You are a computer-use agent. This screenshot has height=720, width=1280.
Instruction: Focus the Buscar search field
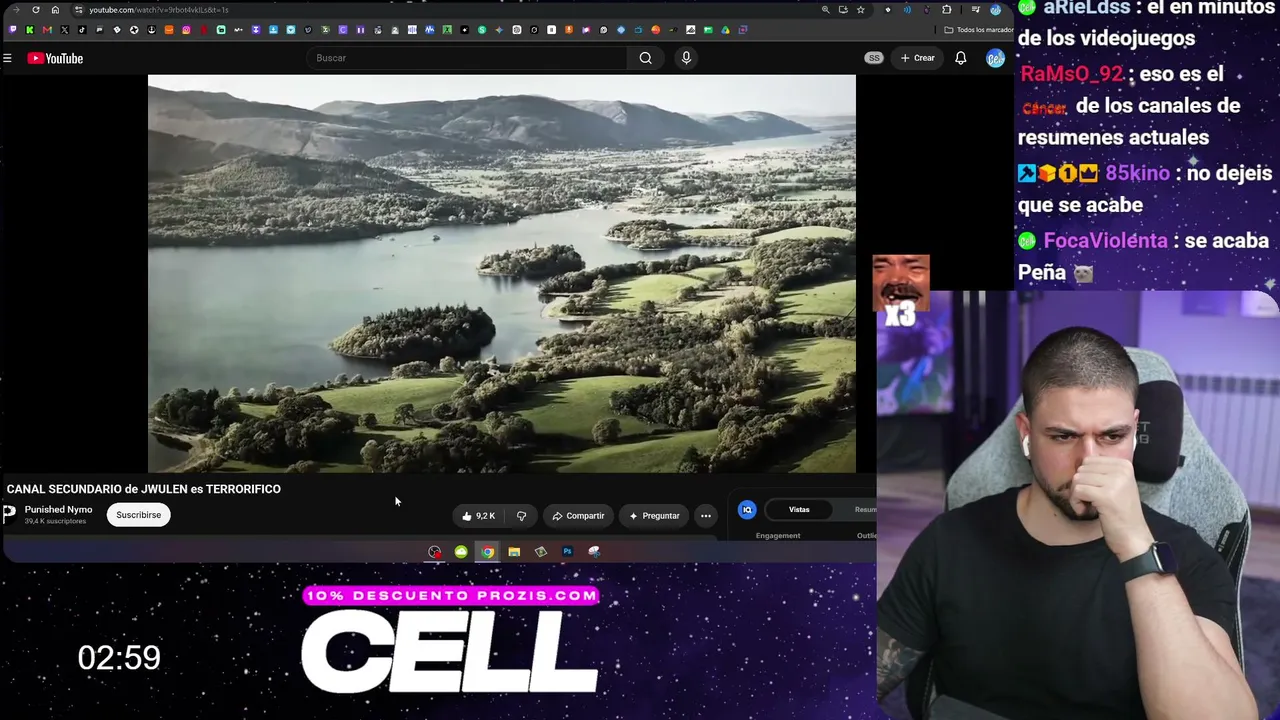click(x=468, y=58)
